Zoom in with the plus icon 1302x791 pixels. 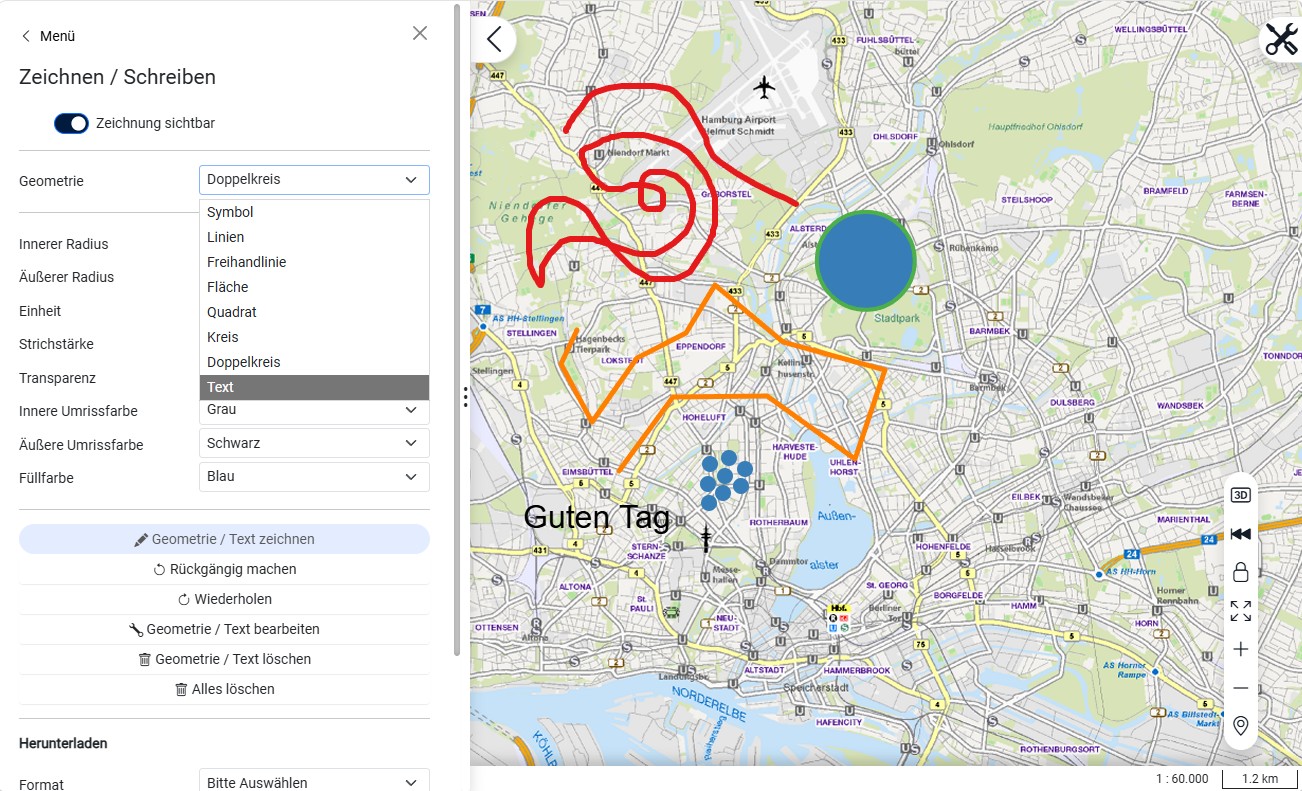tap(1240, 649)
